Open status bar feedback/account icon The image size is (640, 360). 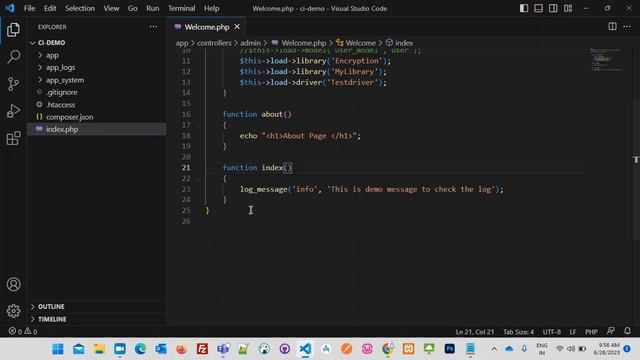(611, 331)
